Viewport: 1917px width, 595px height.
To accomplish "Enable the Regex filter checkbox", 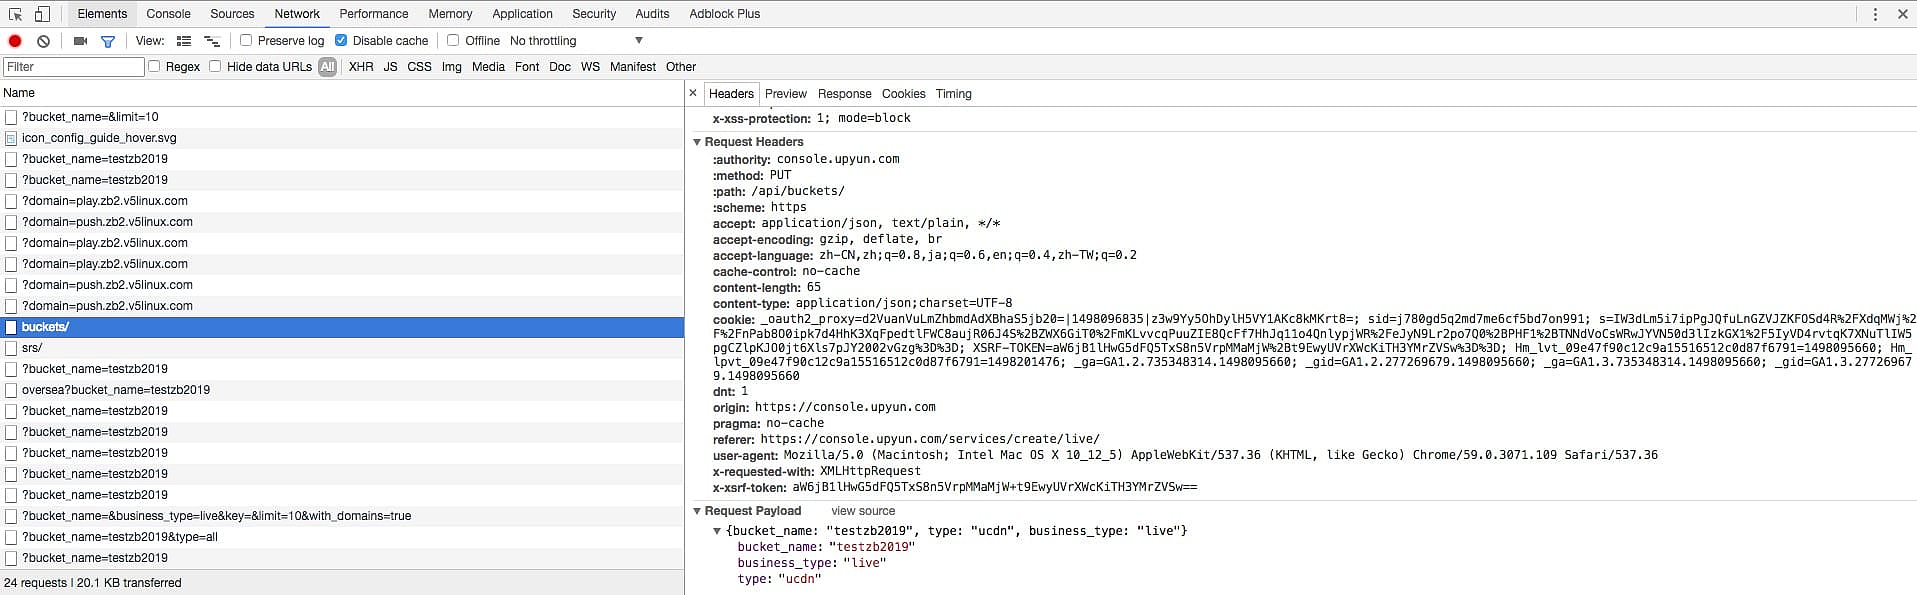I will (x=154, y=67).
